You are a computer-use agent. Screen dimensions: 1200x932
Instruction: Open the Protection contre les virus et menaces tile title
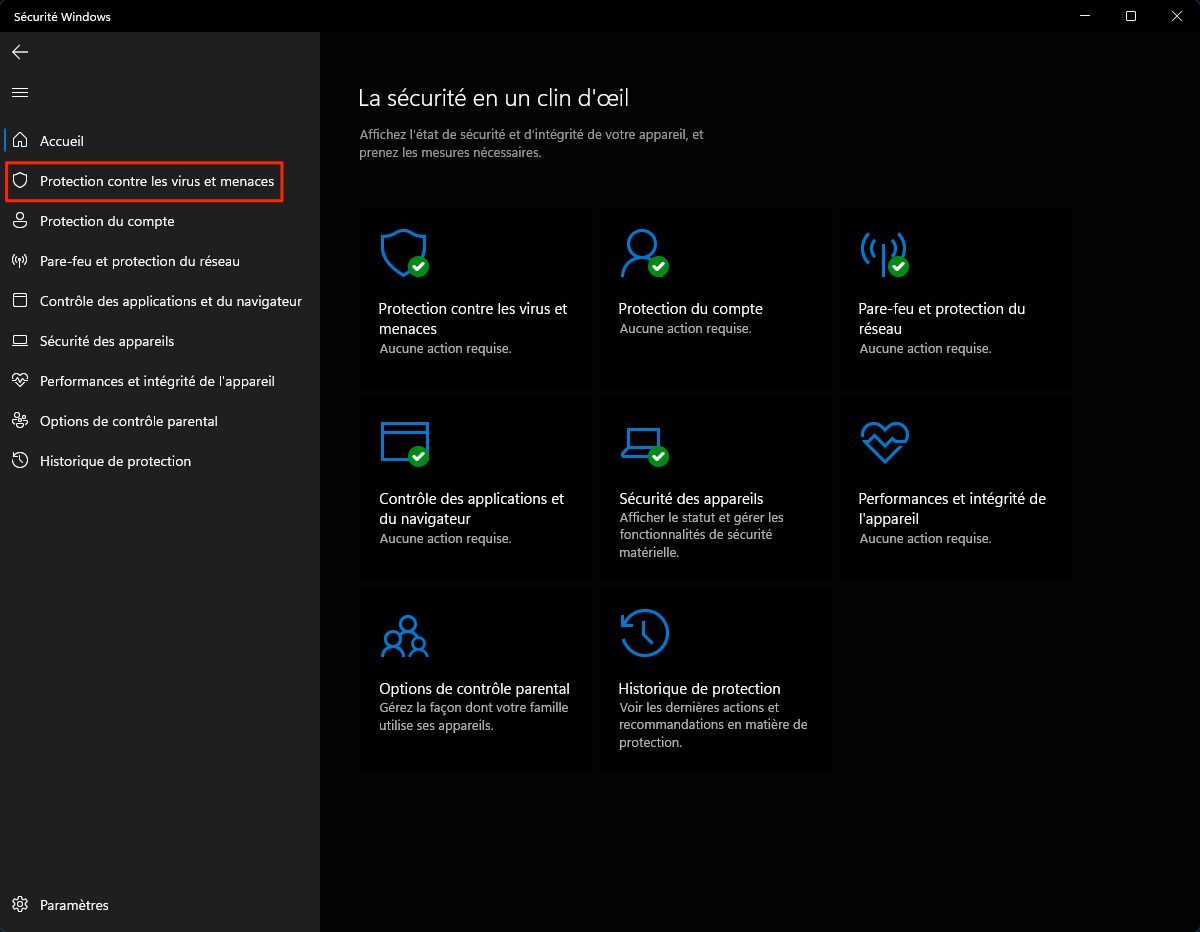(473, 318)
